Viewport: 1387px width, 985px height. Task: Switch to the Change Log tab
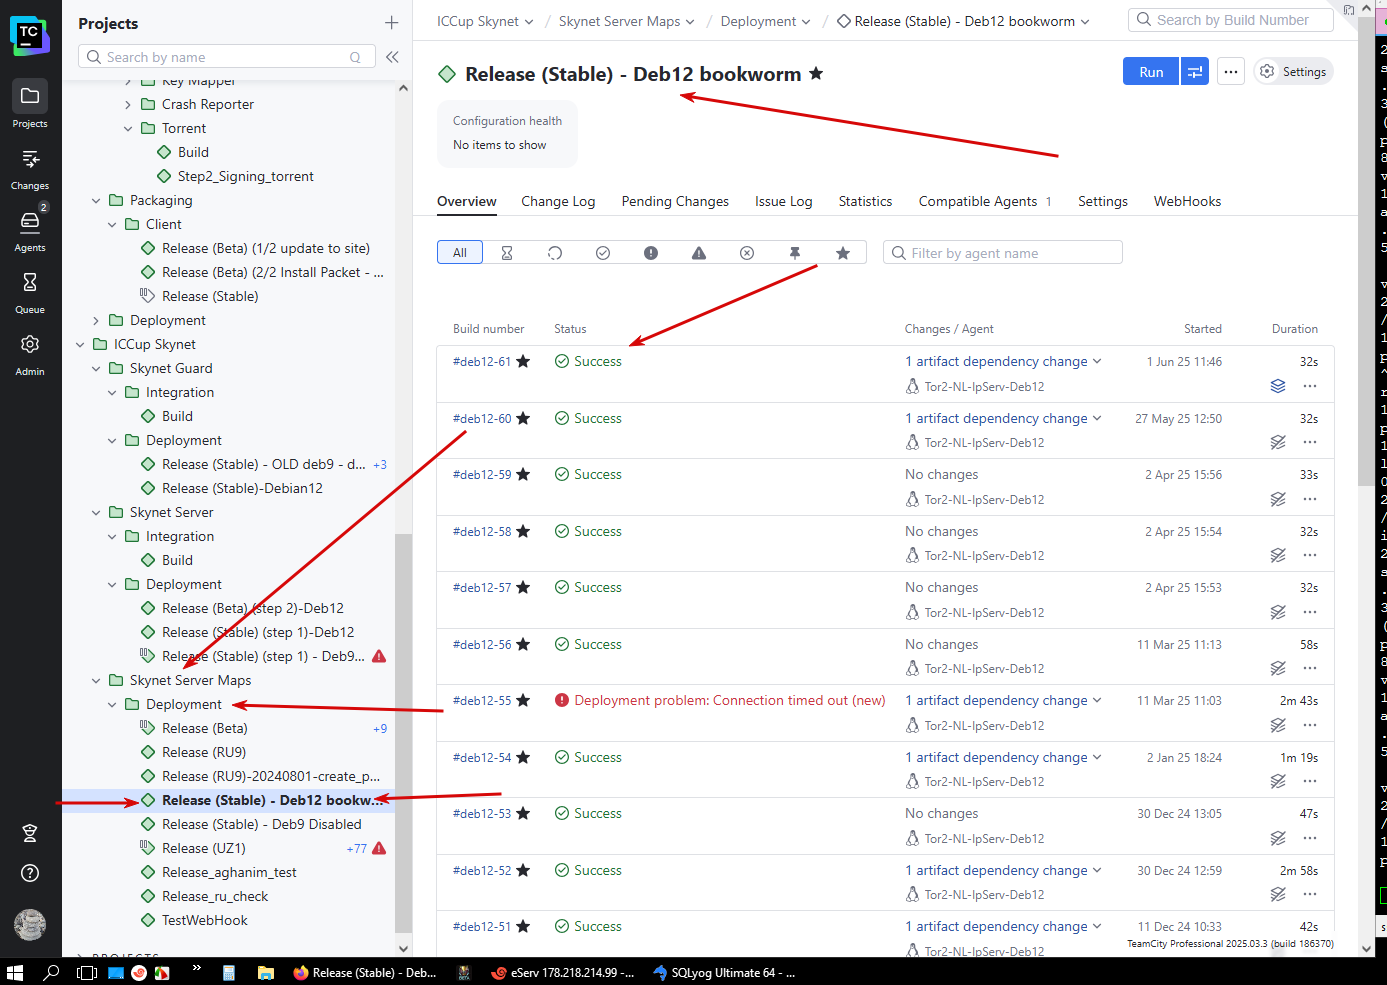pyautogui.click(x=558, y=201)
